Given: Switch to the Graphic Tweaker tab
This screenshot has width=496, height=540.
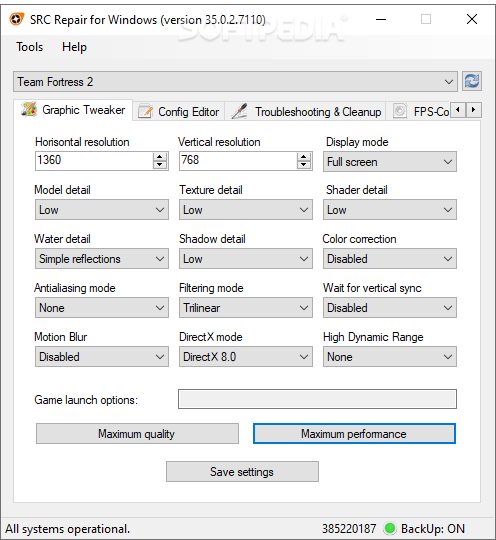Looking at the screenshot, I should click(73, 110).
